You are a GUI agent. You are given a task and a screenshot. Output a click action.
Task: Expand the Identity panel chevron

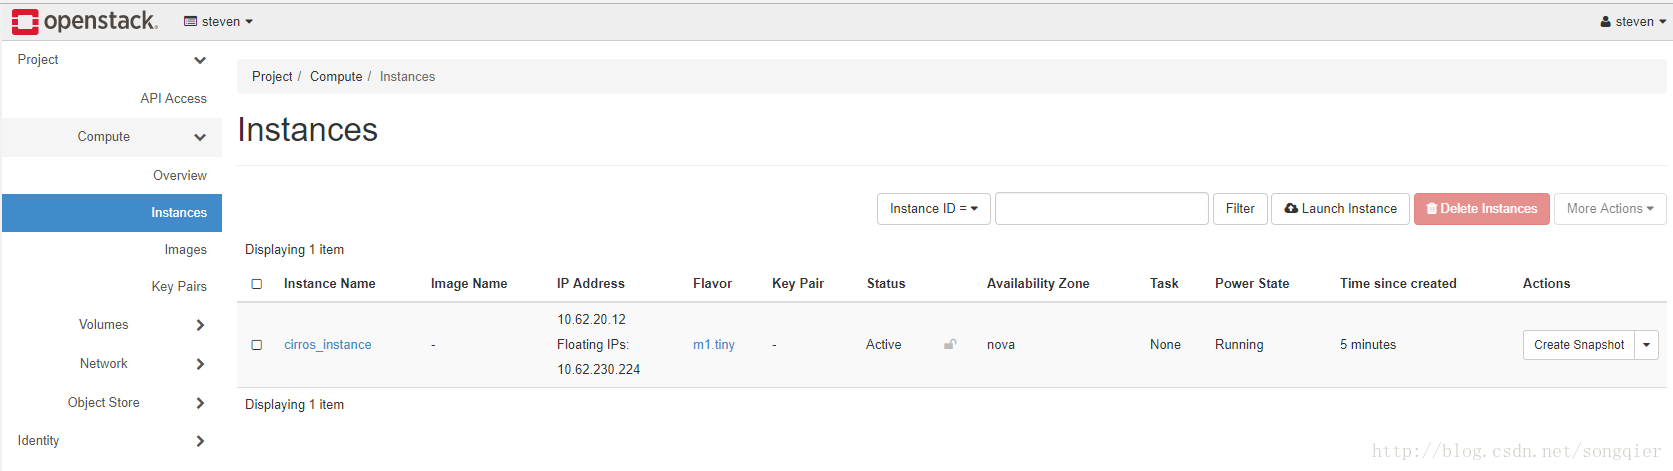tap(200, 441)
